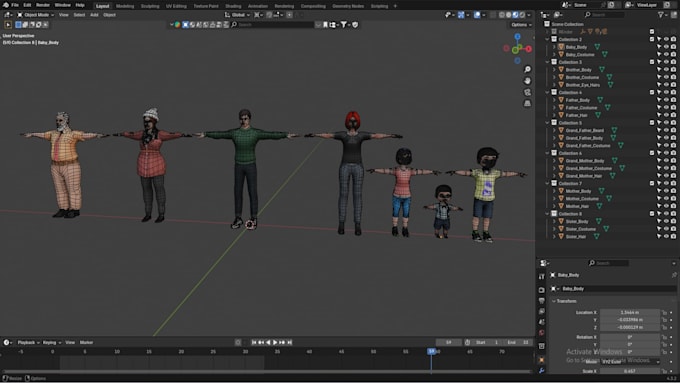Toggle viewport overlays button
680x383 pixels.
click(x=477, y=15)
